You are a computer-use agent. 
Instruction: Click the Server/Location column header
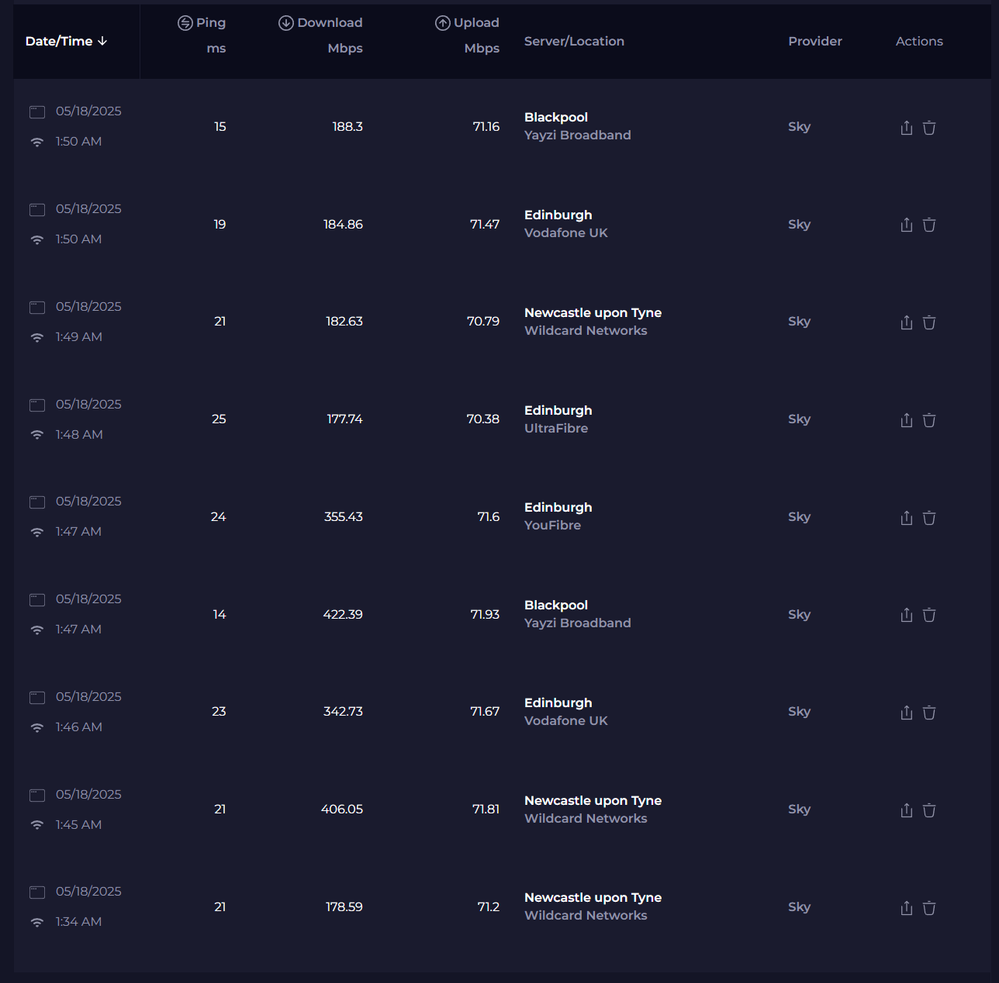pos(574,41)
